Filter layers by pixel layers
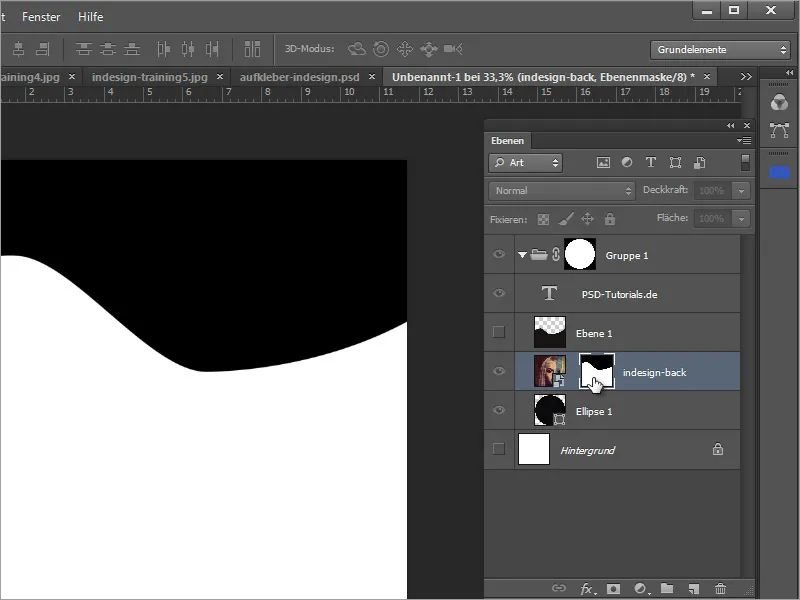The width and height of the screenshot is (800, 600). (x=603, y=163)
